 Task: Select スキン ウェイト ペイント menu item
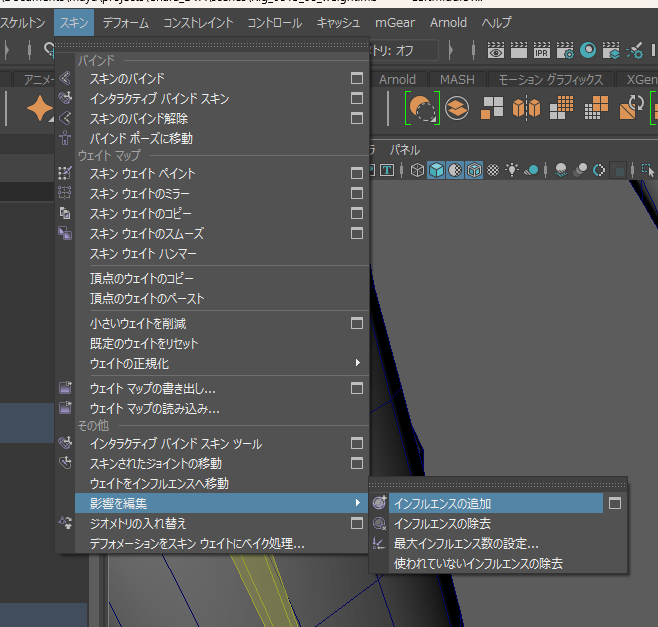coord(142,174)
